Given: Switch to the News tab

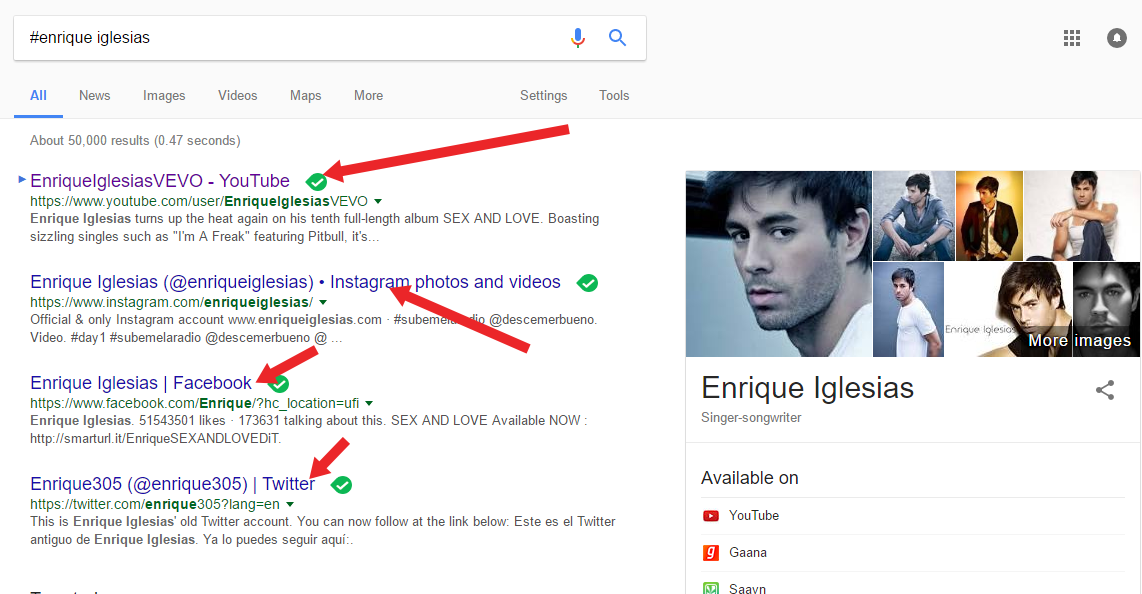Looking at the screenshot, I should click(95, 95).
